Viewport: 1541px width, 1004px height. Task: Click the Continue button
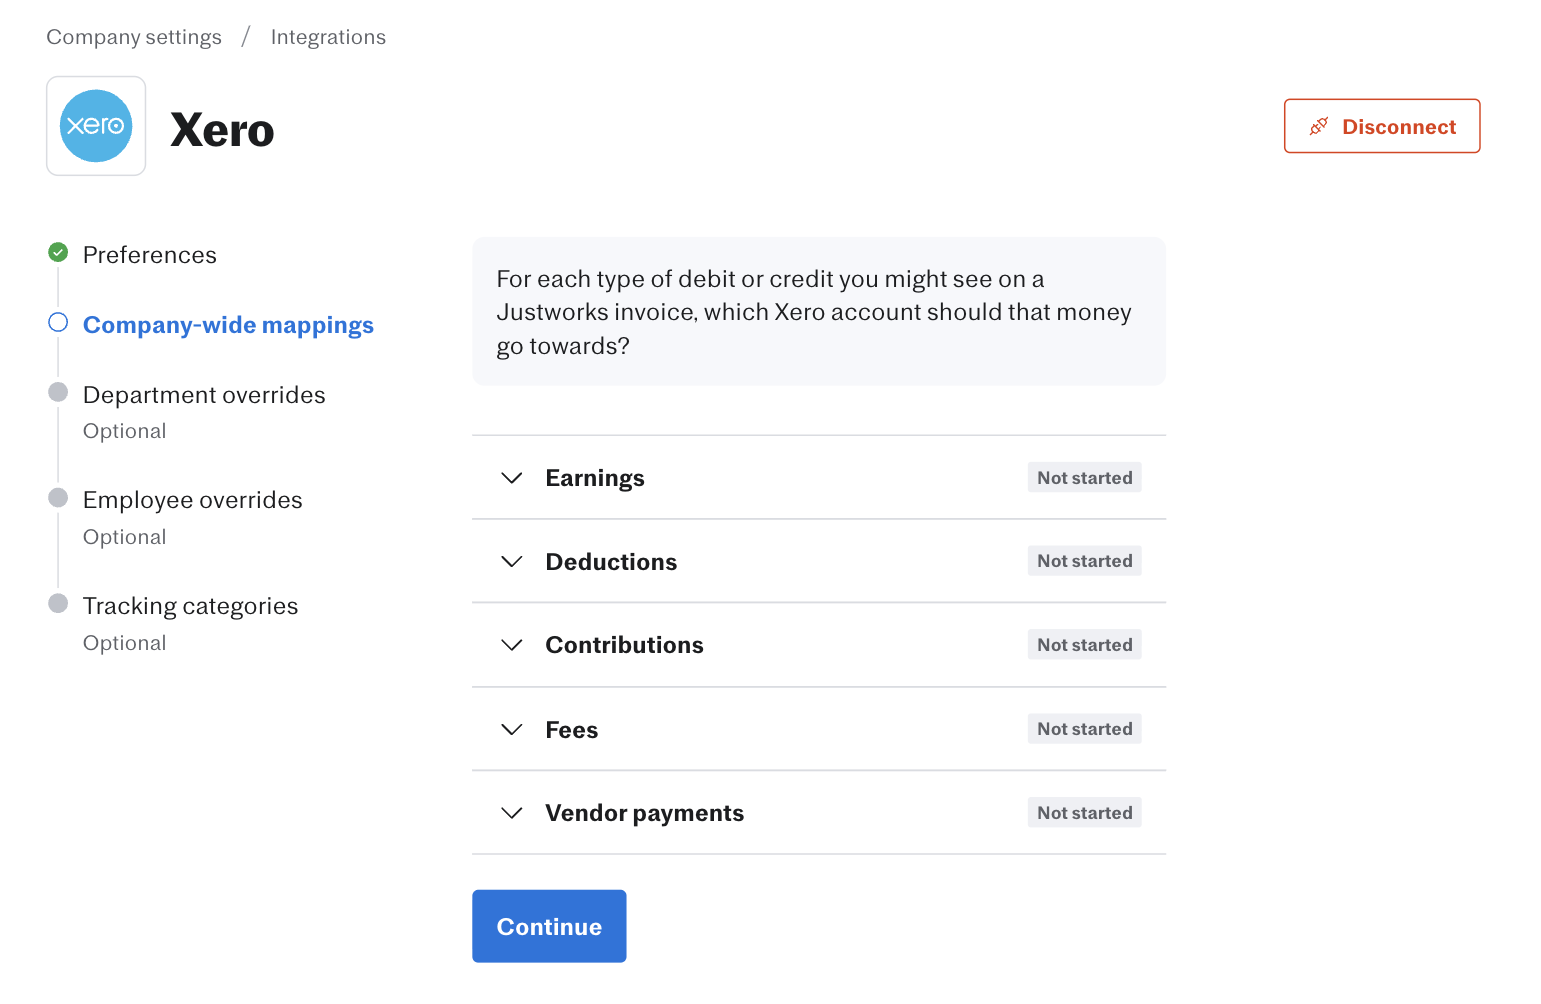pos(549,926)
